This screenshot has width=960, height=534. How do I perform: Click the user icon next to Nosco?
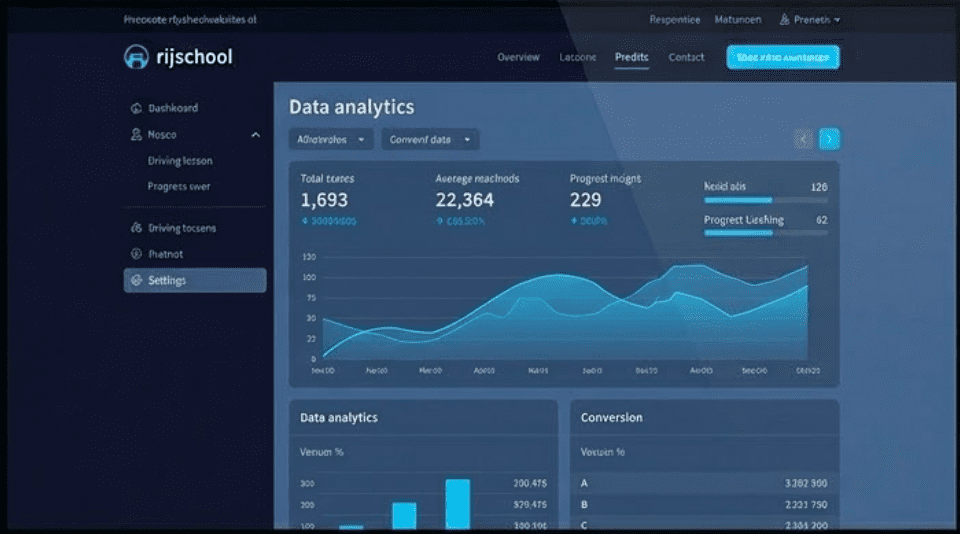tap(135, 134)
